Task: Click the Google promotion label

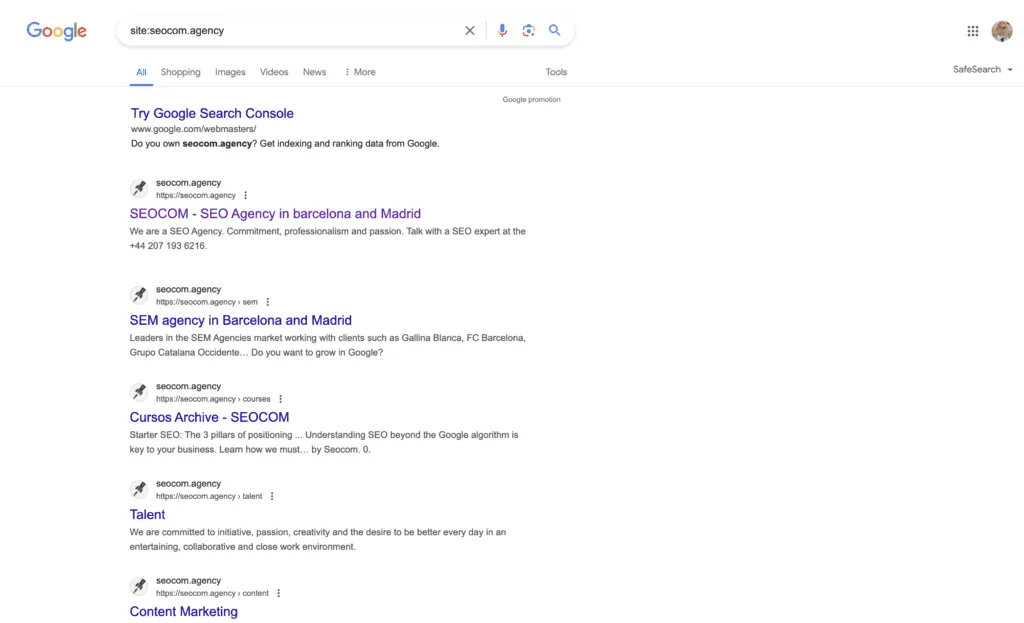Action: pyautogui.click(x=531, y=99)
